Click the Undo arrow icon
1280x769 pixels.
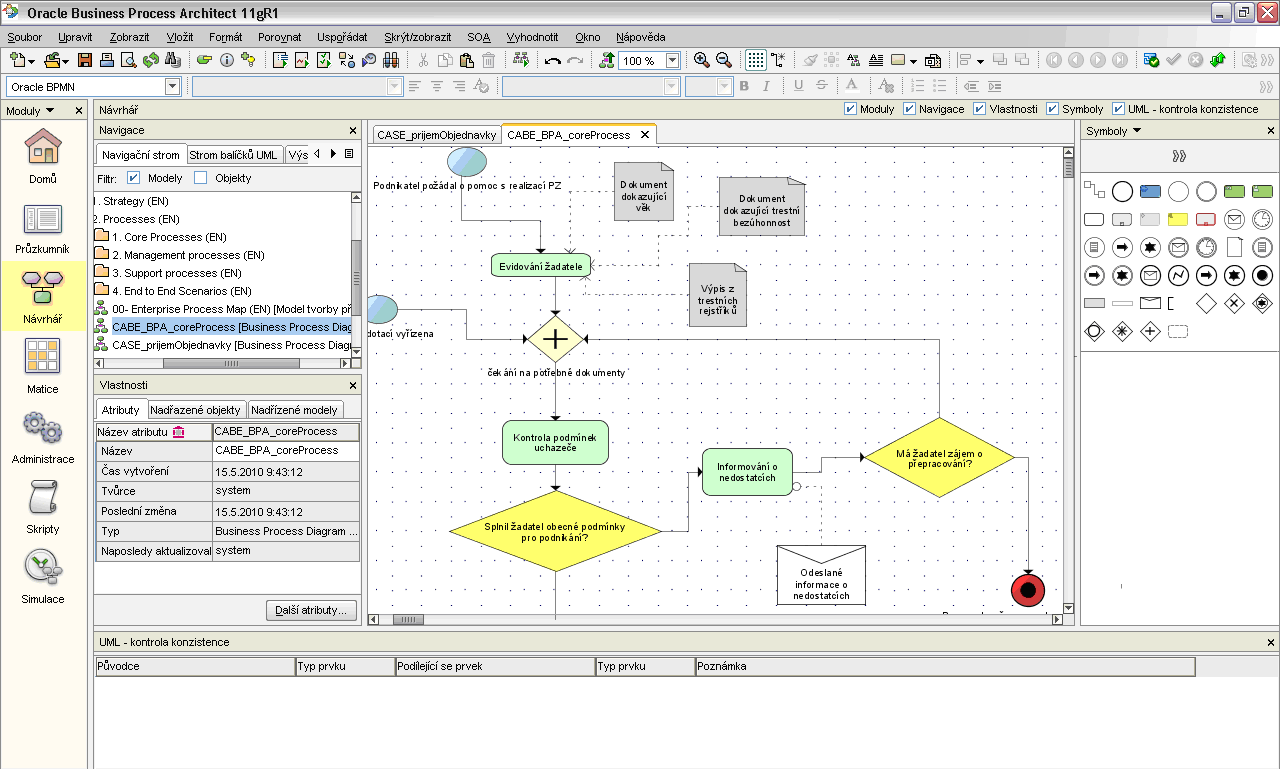(x=552, y=60)
